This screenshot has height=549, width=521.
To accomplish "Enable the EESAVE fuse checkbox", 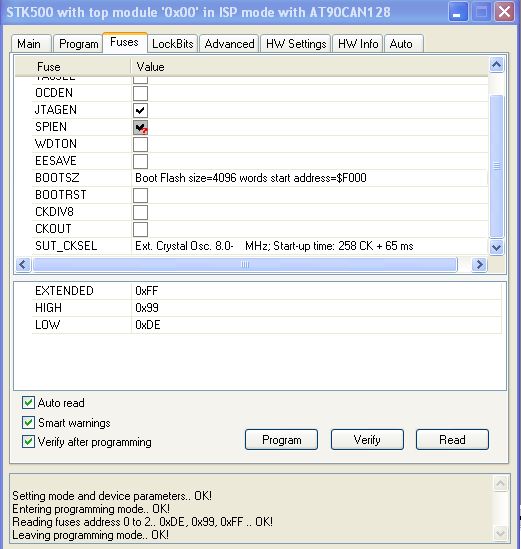I will pos(140,161).
